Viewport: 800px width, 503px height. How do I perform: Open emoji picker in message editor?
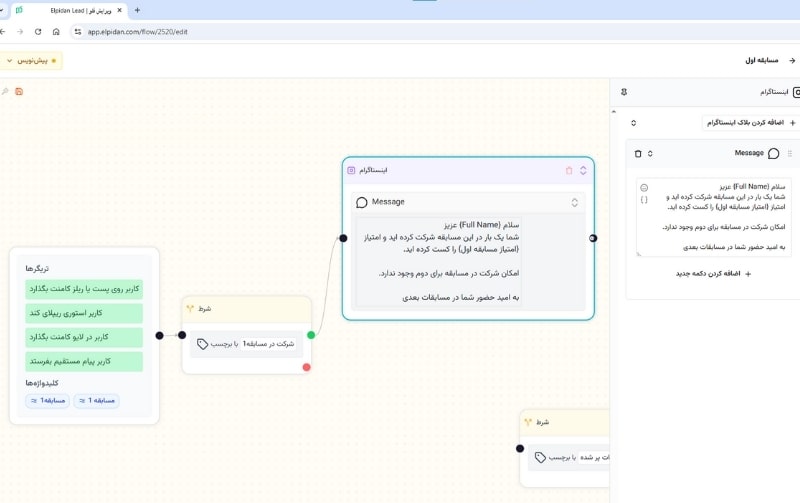[x=644, y=188]
